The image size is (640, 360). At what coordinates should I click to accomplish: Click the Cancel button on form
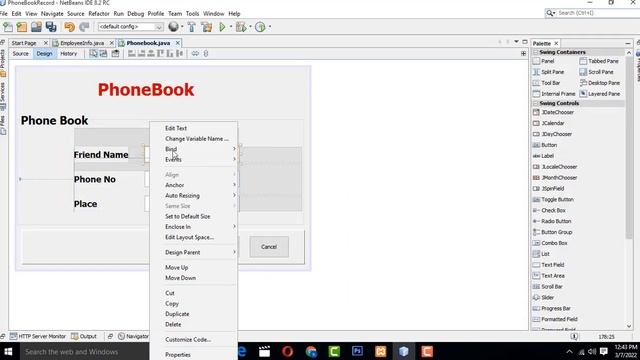(269, 247)
